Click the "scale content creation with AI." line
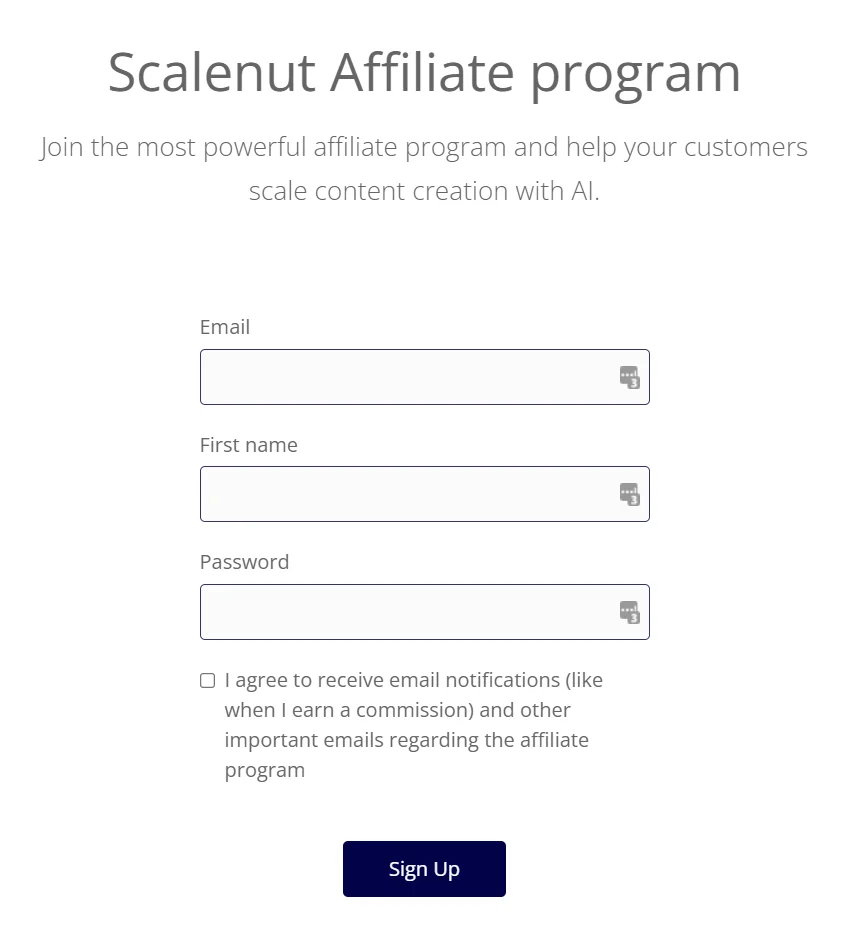This screenshot has height=927, width=847. coord(424,191)
